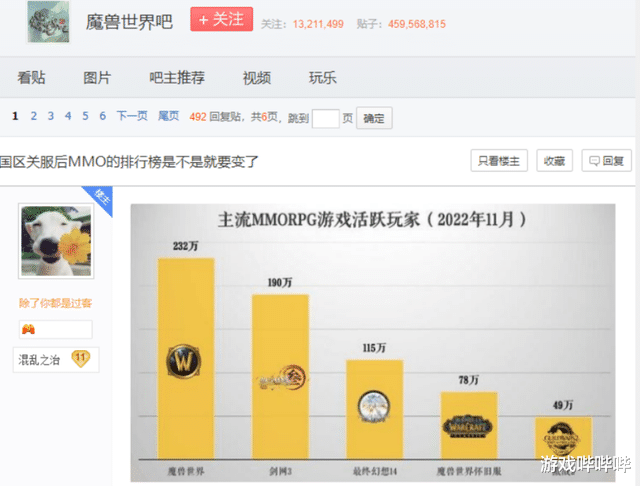The image size is (640, 486).
Task: Switch to the 看贴 tab
Action: point(31,78)
